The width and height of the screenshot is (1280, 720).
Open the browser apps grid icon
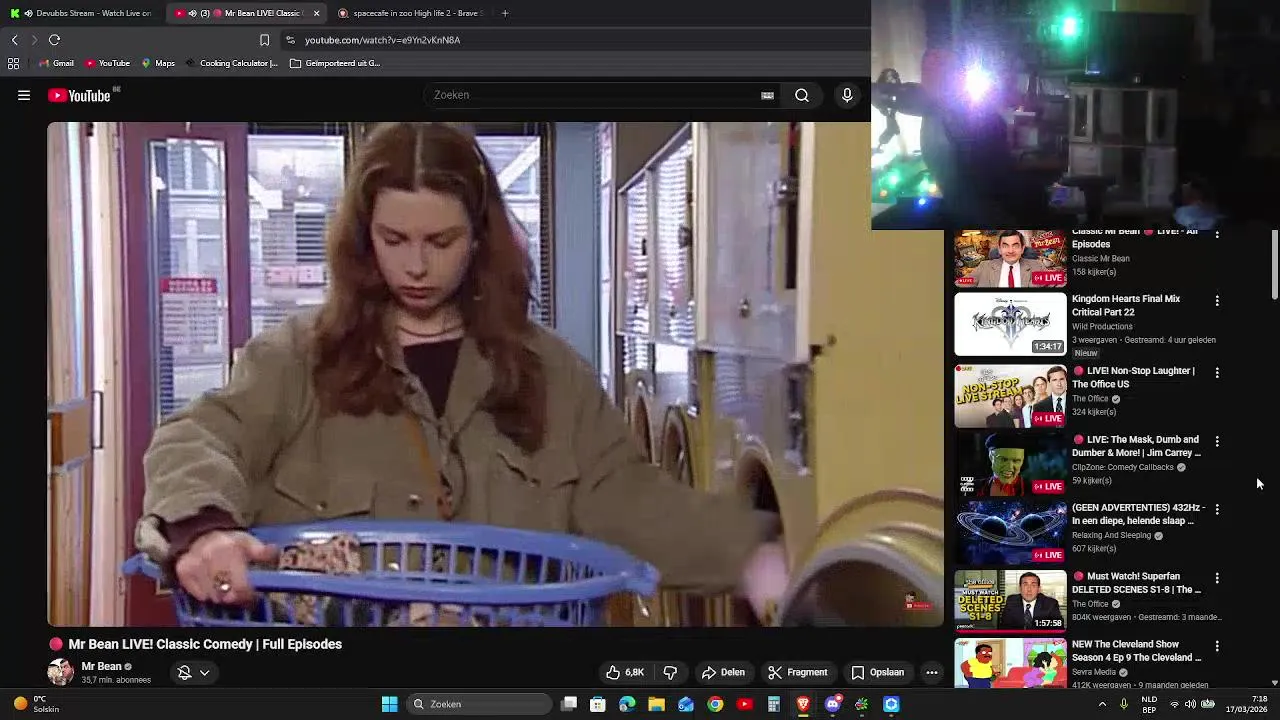click(x=13, y=63)
